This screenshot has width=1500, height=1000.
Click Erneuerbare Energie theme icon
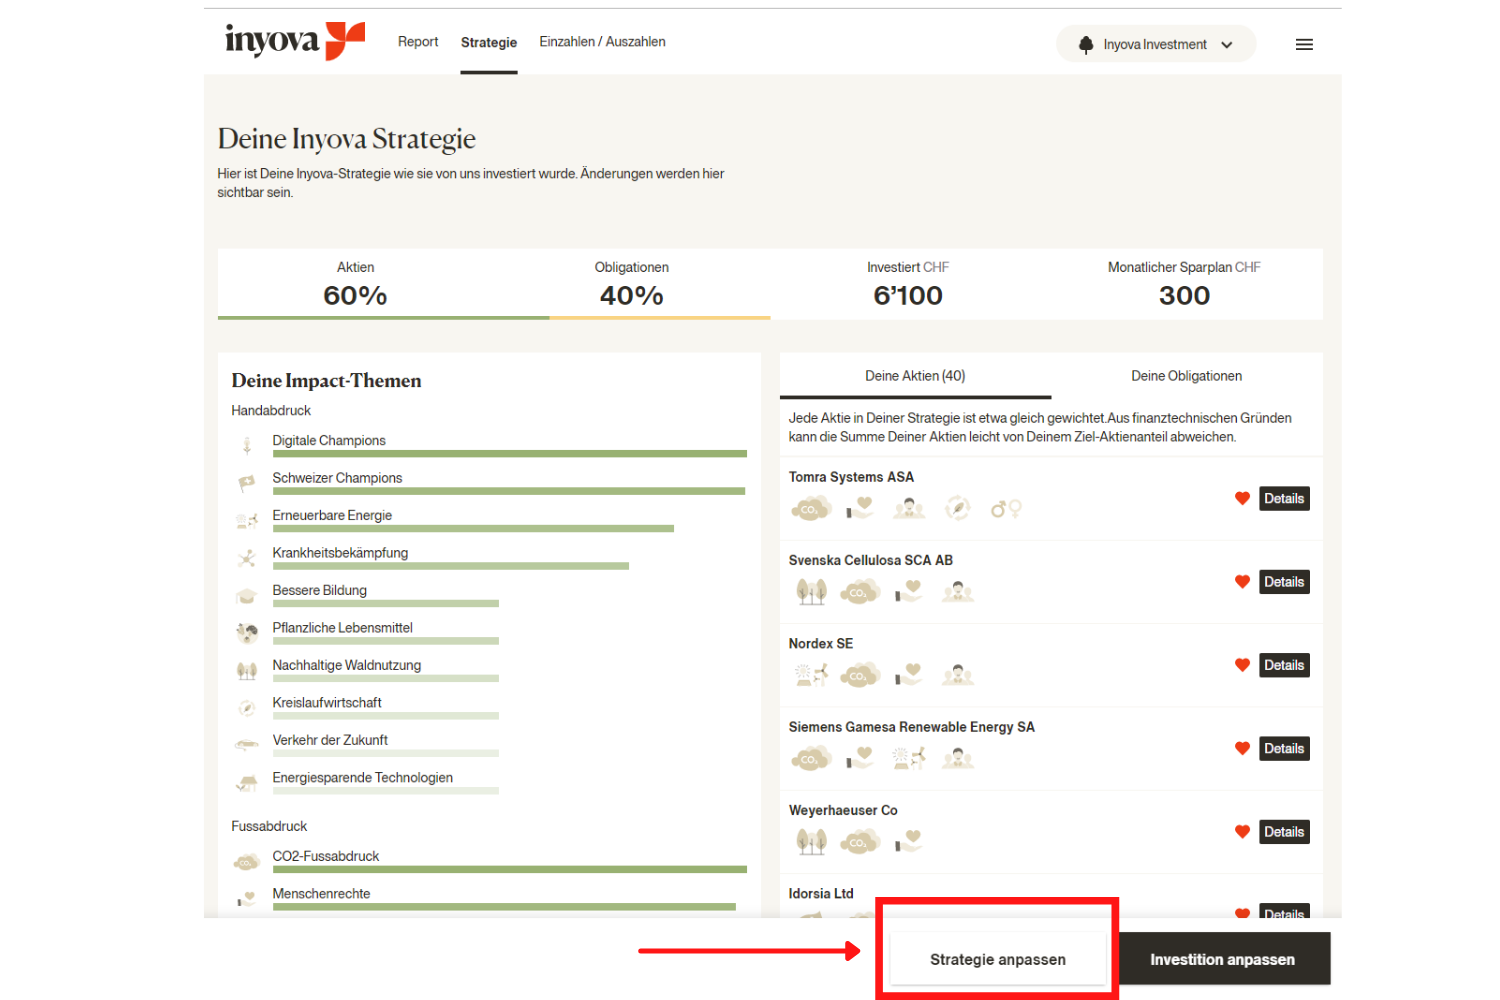(x=247, y=521)
